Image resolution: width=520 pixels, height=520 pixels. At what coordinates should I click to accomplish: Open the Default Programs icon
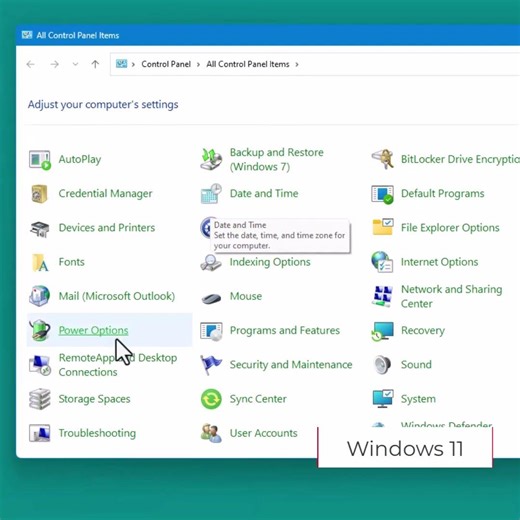[382, 194]
